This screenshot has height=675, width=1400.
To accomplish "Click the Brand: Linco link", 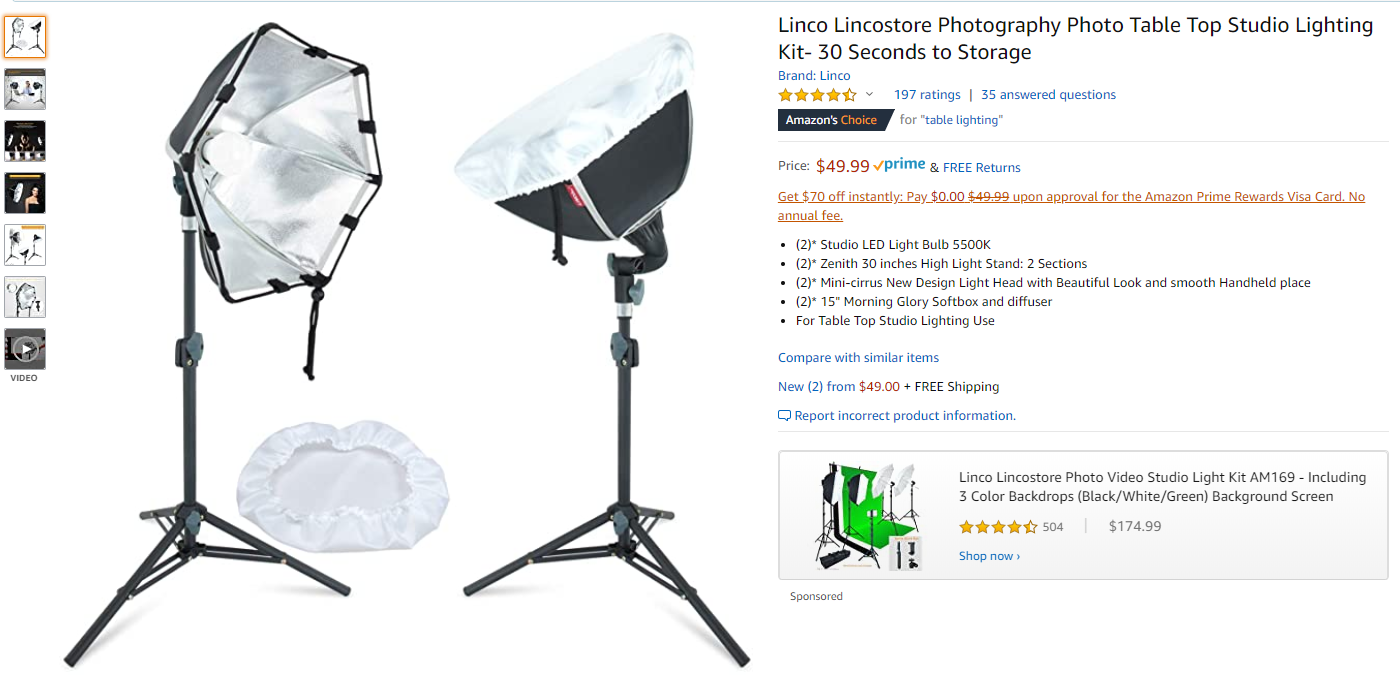I will pyautogui.click(x=814, y=75).
